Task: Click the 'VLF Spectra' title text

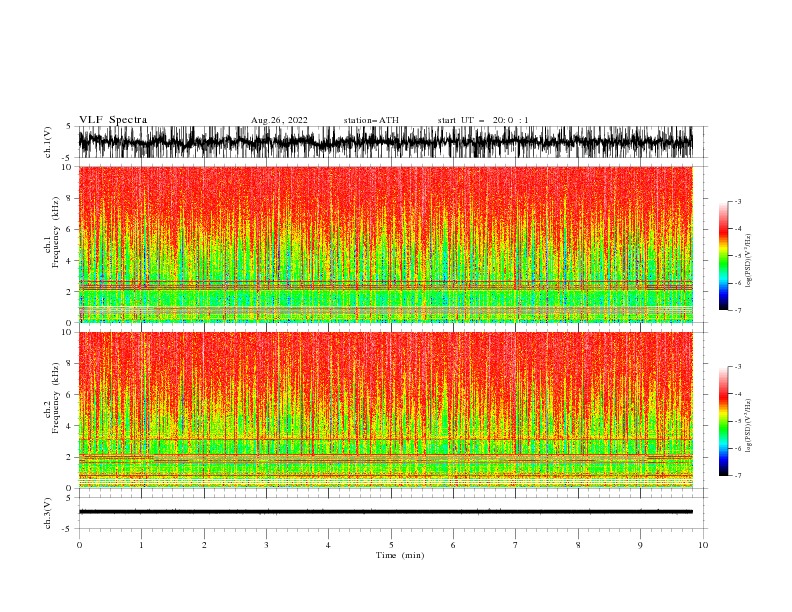Action: coord(113,120)
